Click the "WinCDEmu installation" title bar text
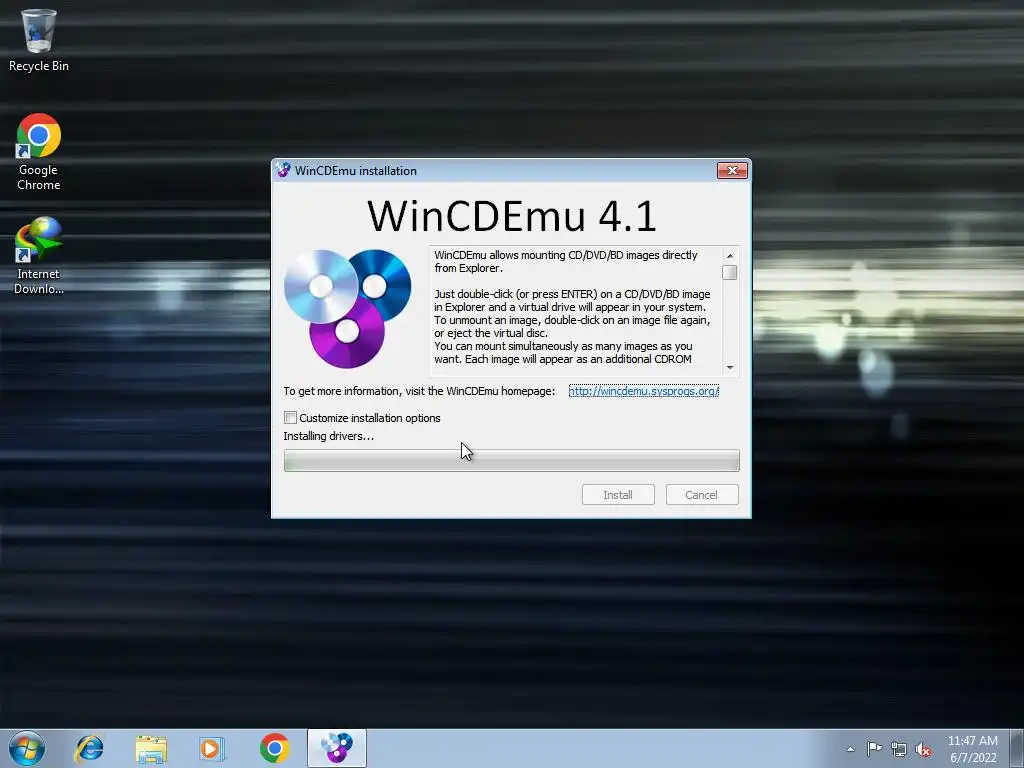Viewport: 1024px width, 768px height. [355, 170]
